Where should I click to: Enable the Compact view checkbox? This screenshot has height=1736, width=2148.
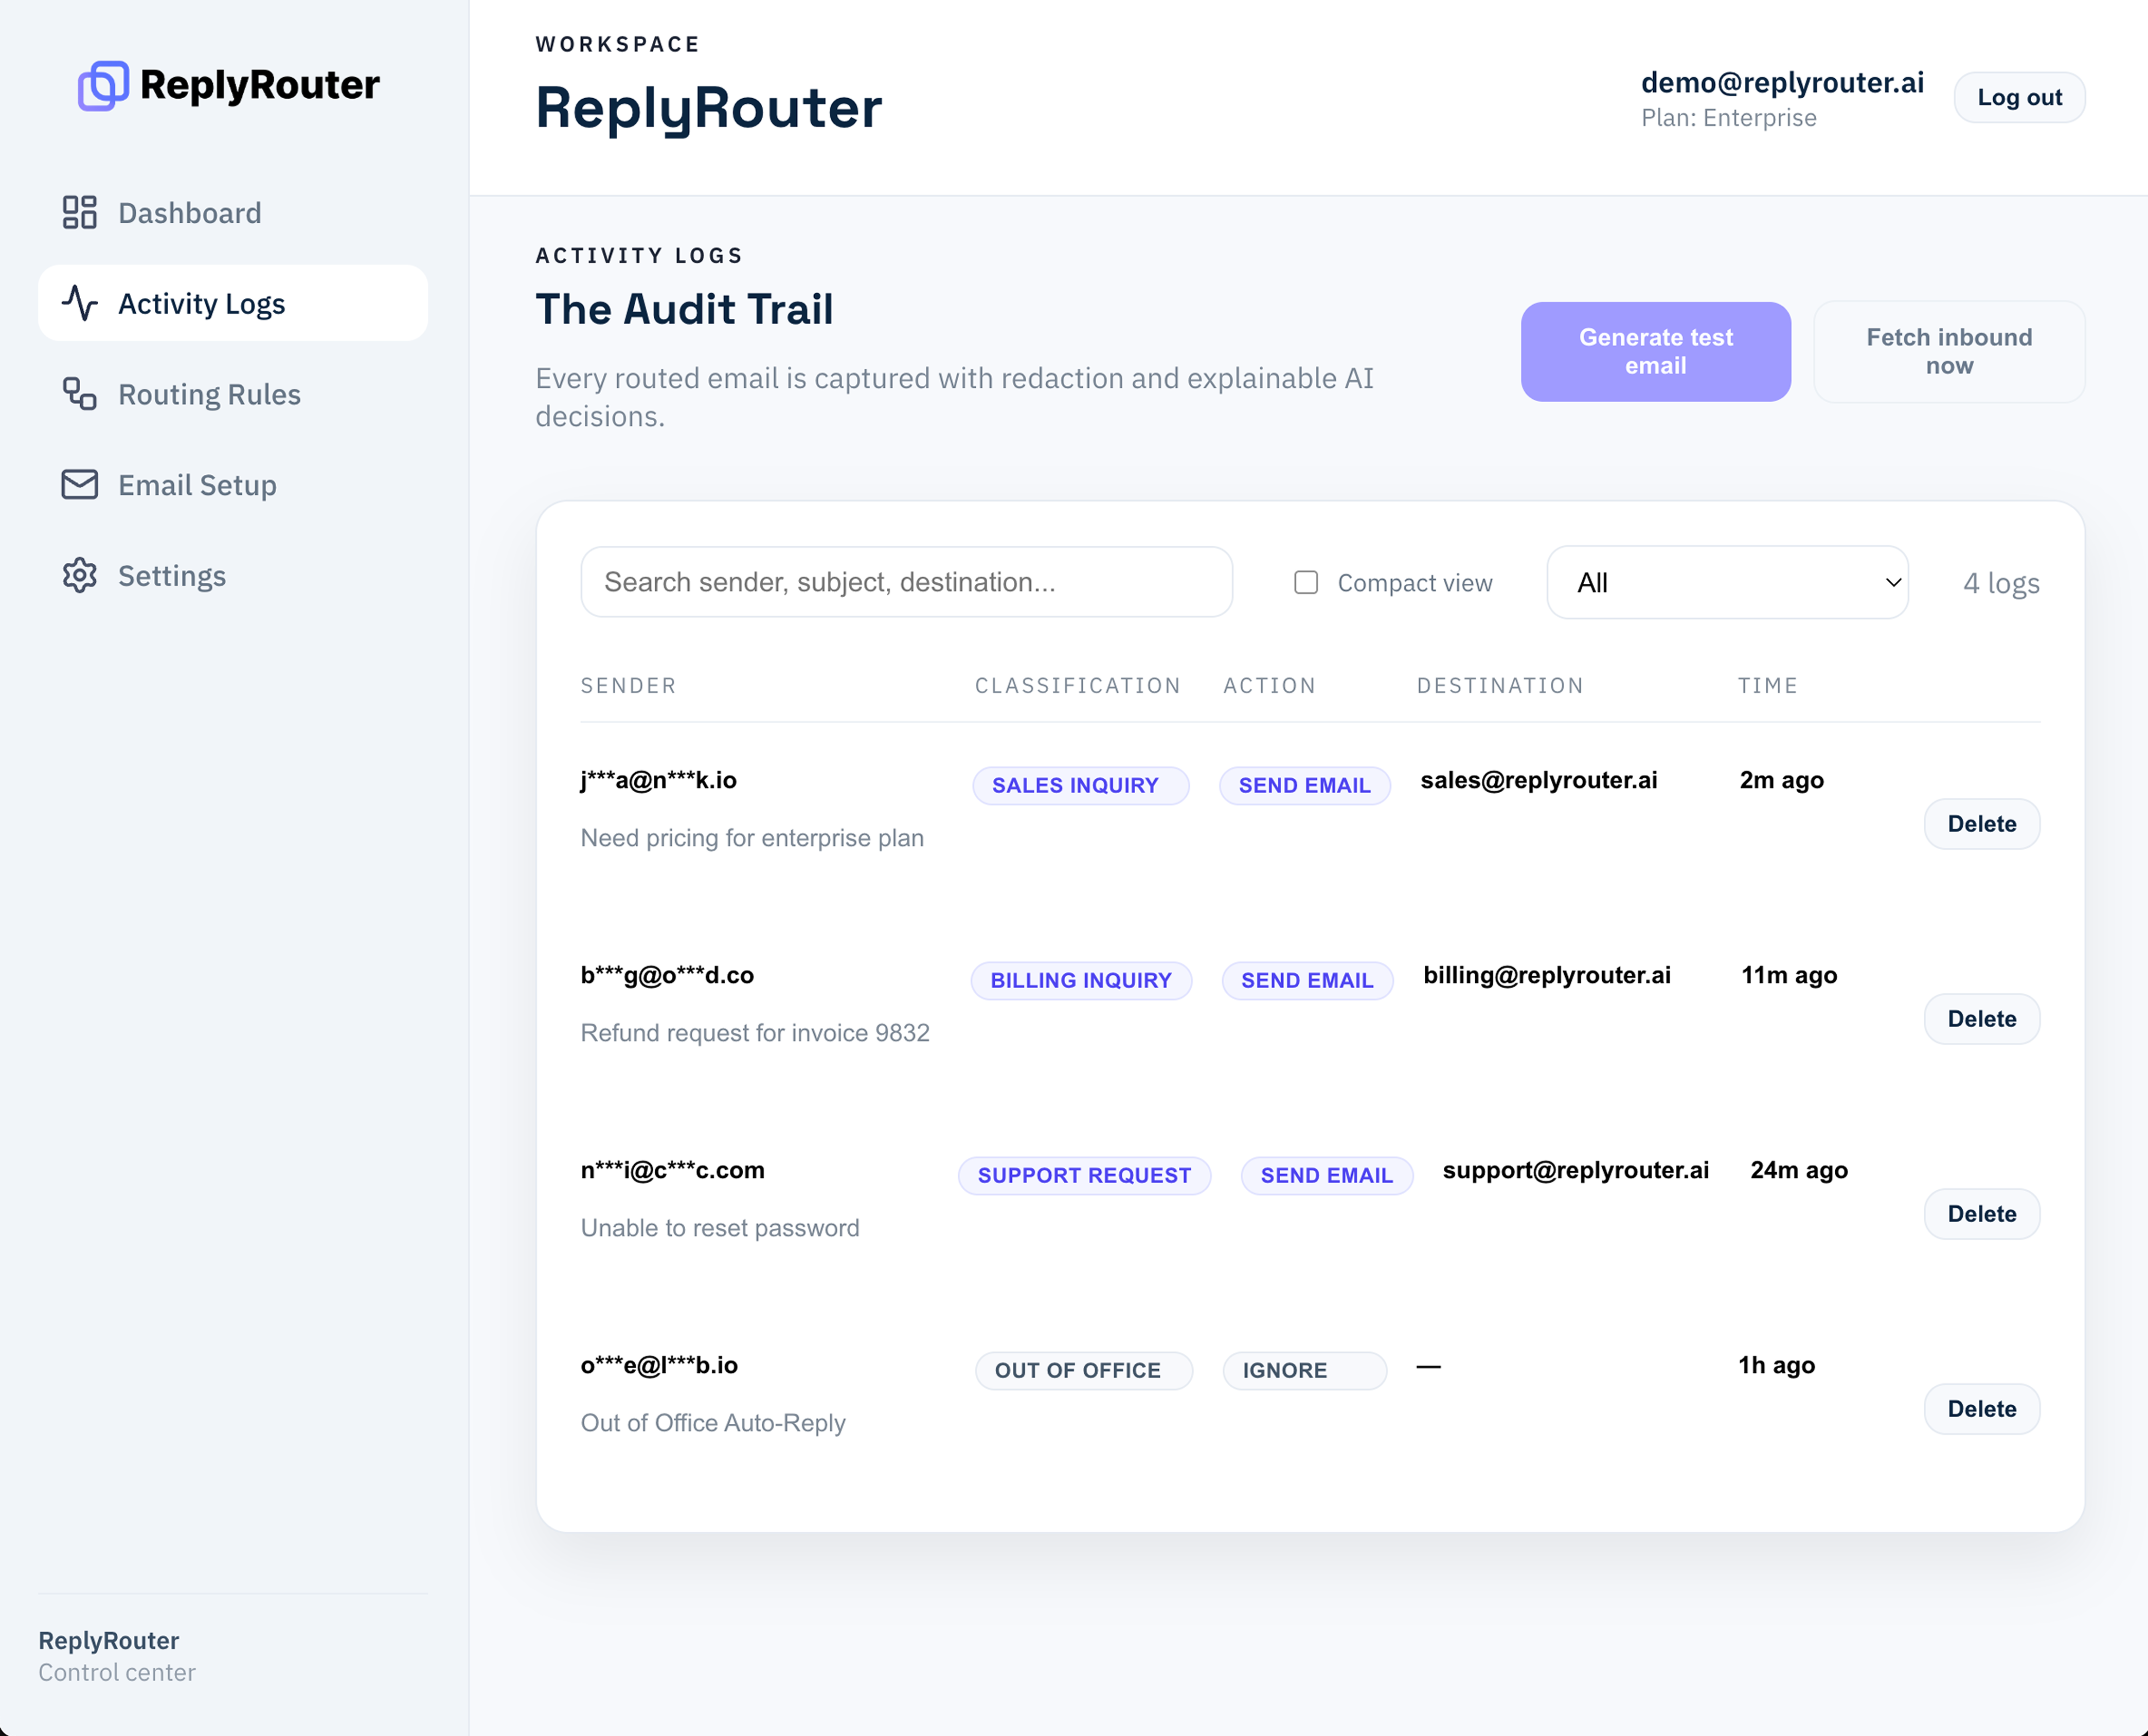[1306, 582]
